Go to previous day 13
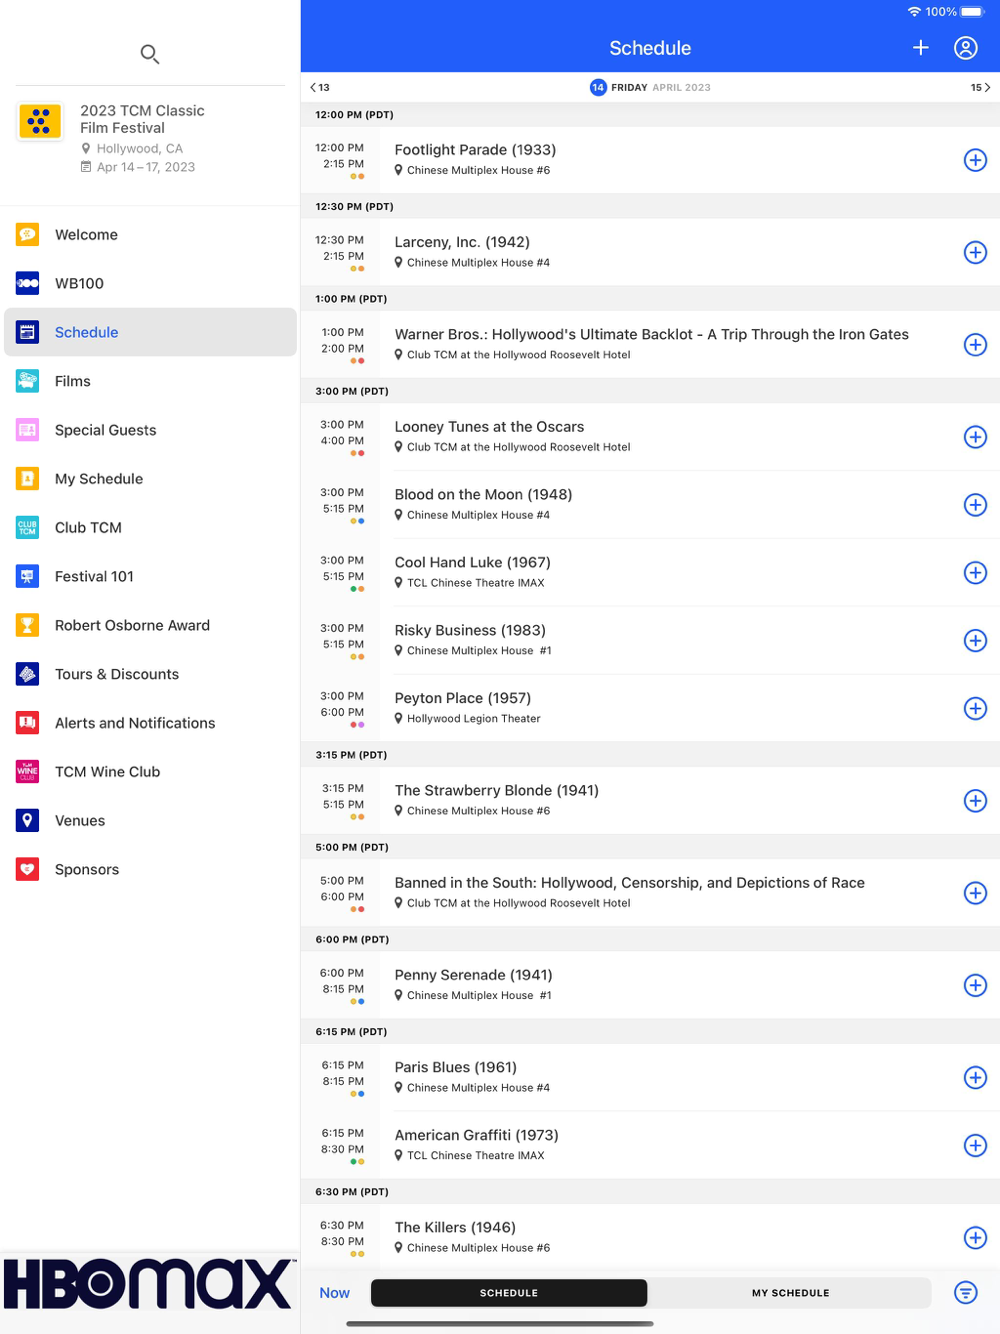This screenshot has width=1000, height=1334. tap(320, 87)
